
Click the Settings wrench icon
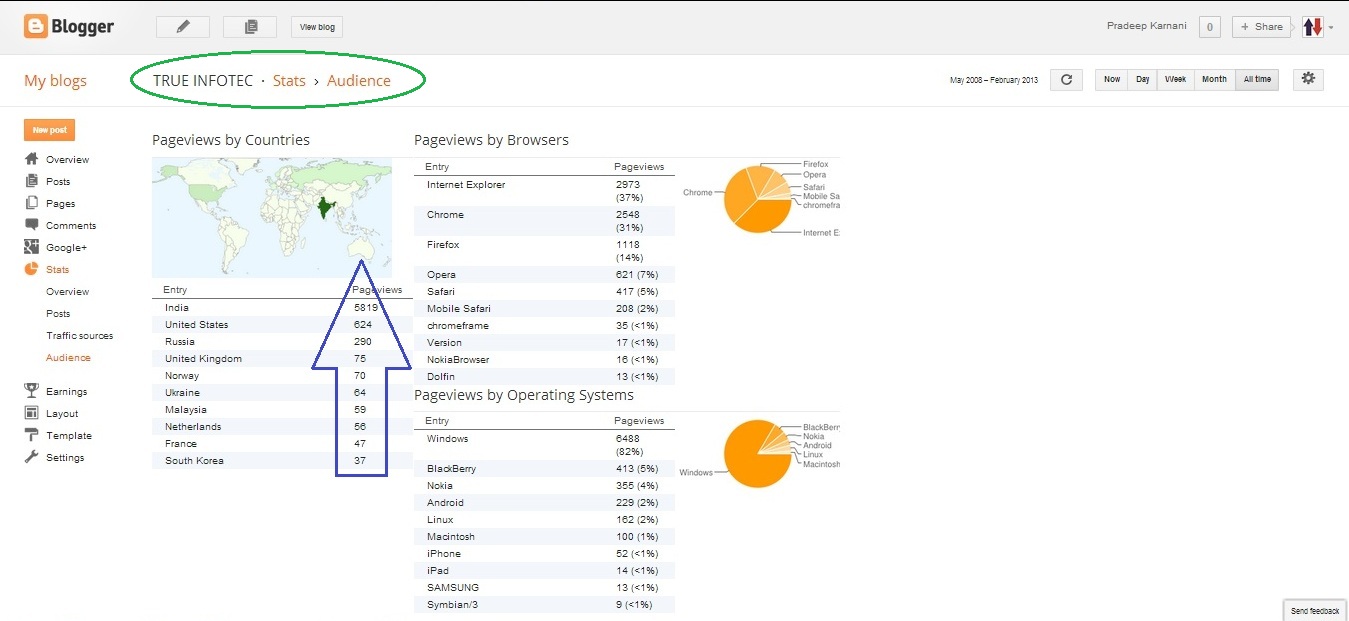point(31,457)
